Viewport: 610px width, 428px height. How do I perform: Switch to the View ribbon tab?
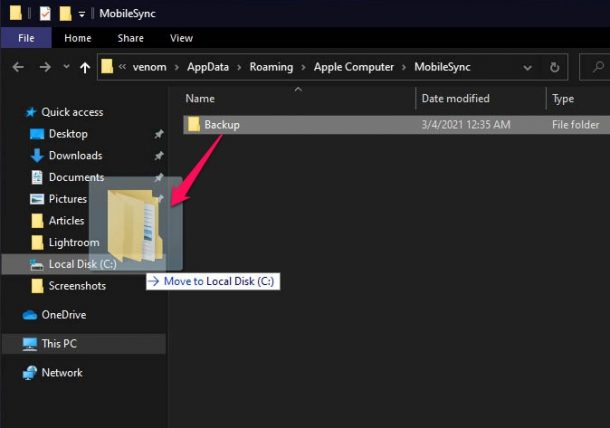pos(181,38)
